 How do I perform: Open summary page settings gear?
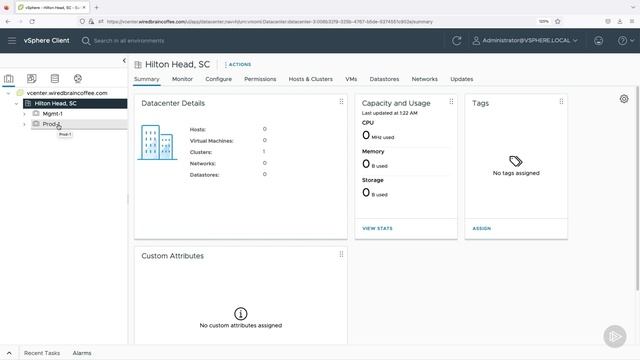[x=624, y=99]
